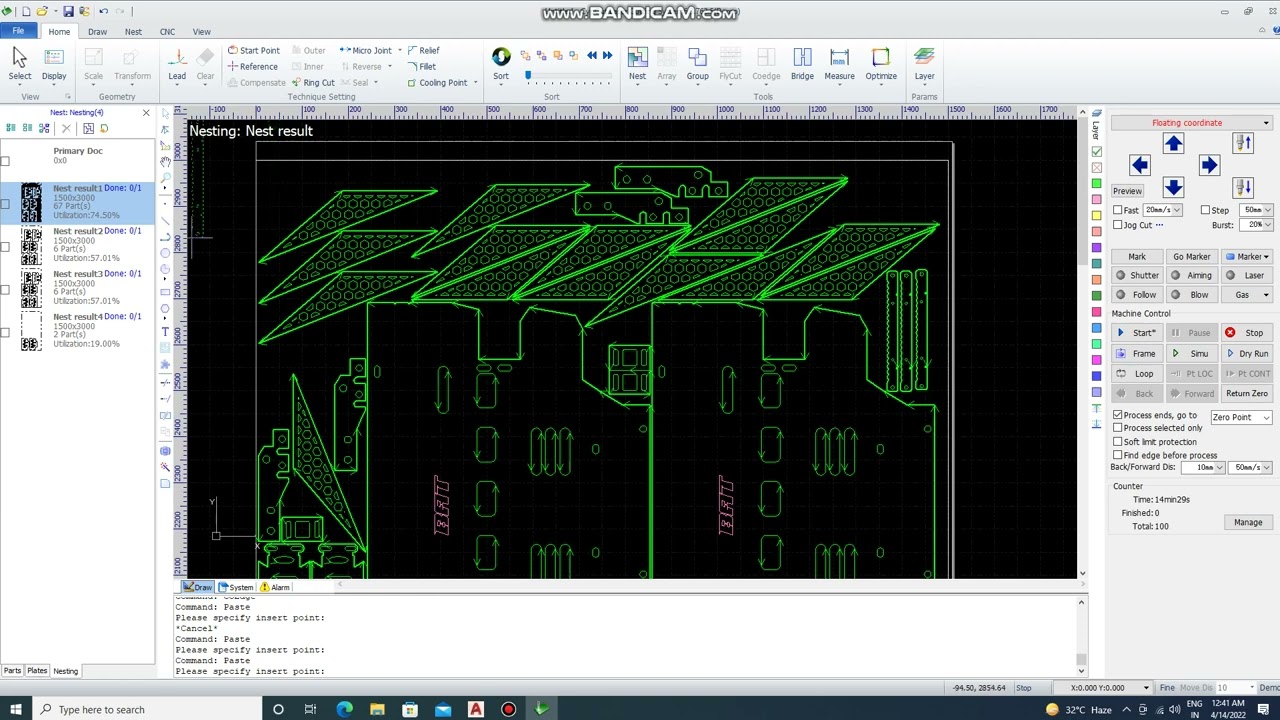Select the Bridge tool
Viewport: 1280px width, 720px height.
click(x=802, y=64)
